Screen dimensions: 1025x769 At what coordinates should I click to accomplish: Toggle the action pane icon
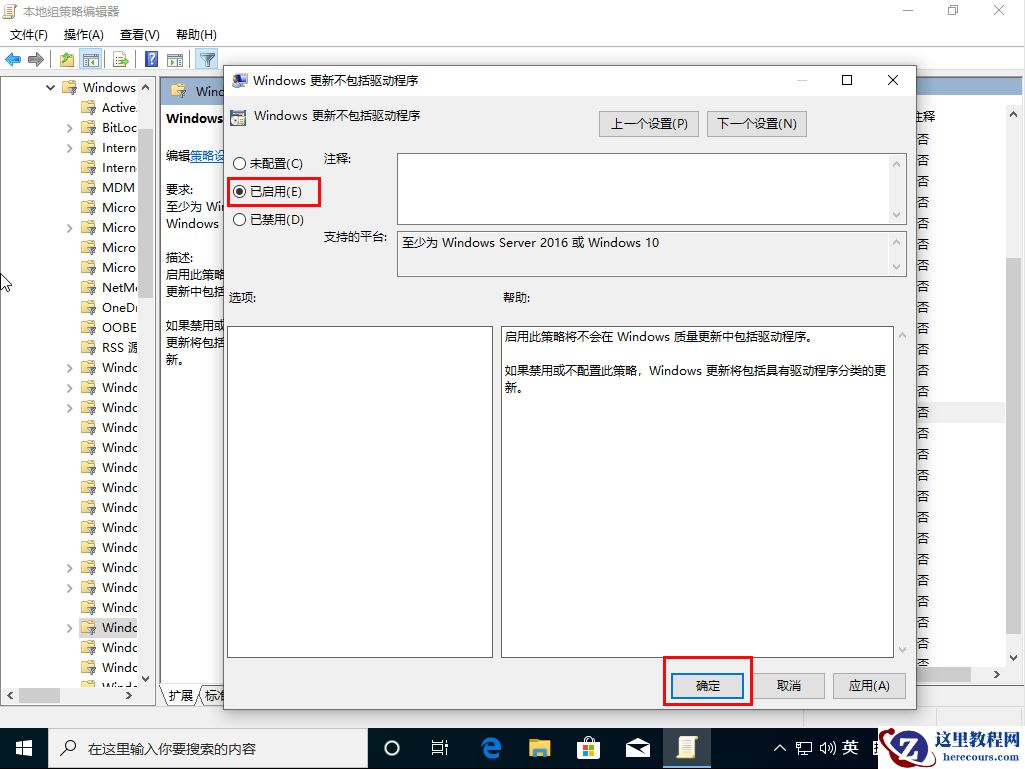click(x=174, y=59)
